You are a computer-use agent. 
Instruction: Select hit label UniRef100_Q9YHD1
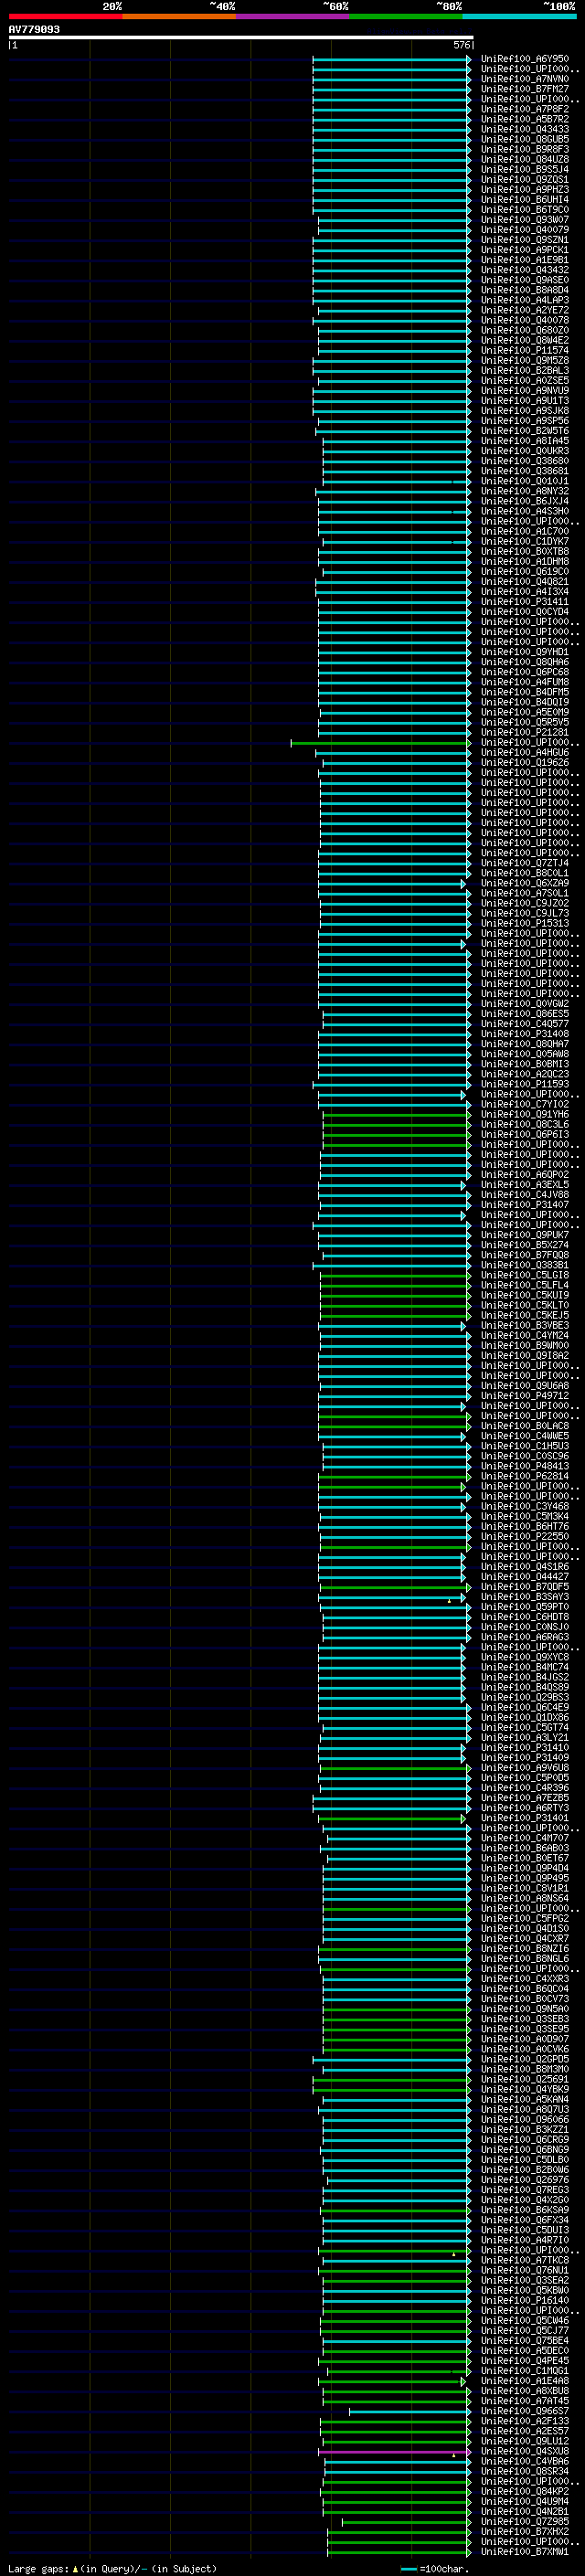[525, 652]
